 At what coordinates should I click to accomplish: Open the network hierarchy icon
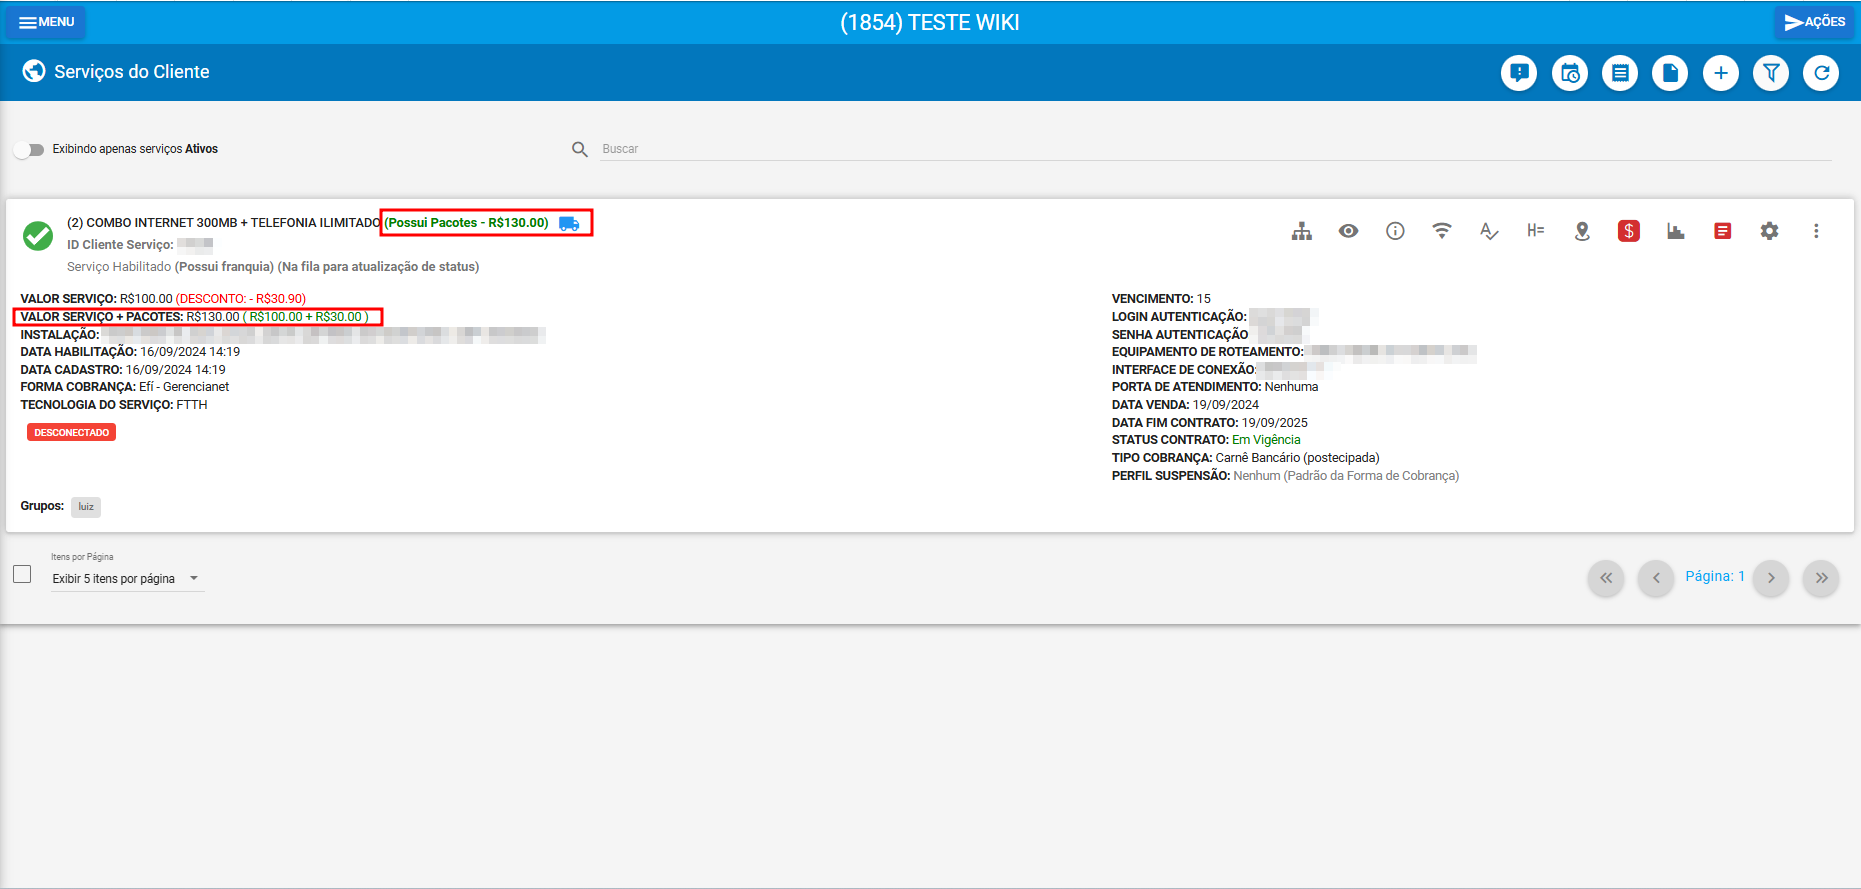[x=1301, y=231]
